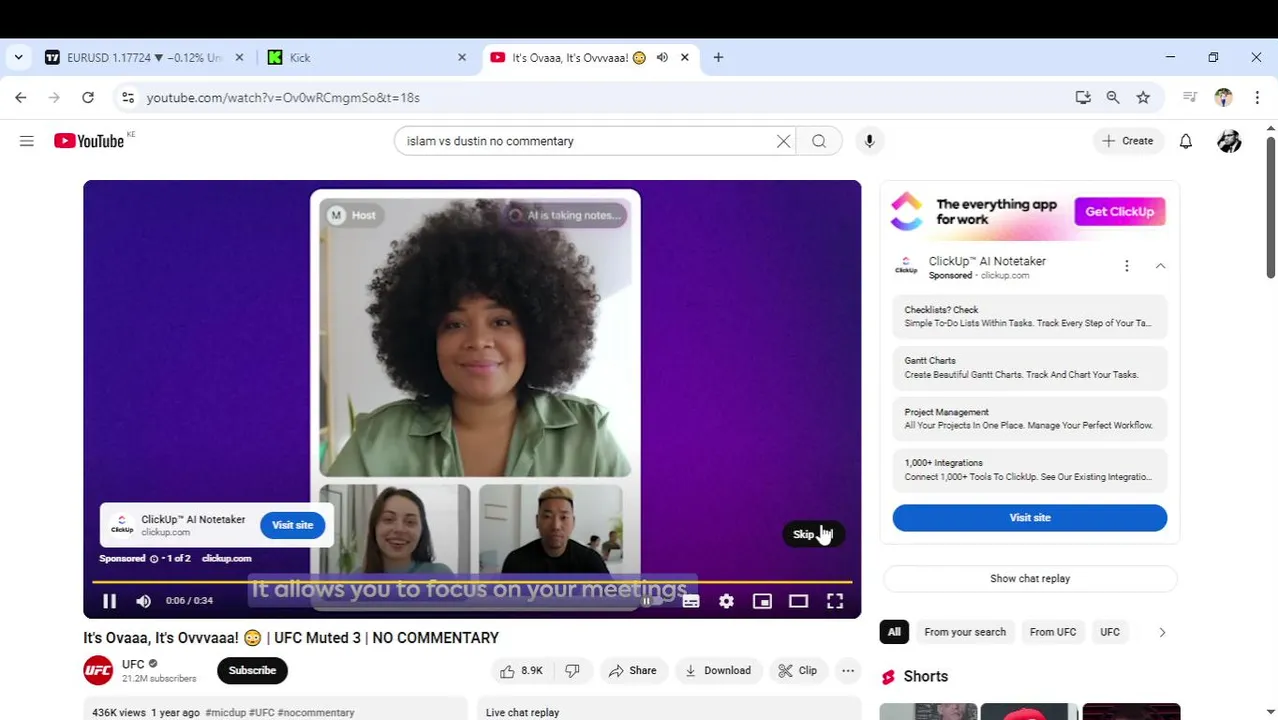Select From your search chip
The height and width of the screenshot is (720, 1278).
click(x=965, y=632)
